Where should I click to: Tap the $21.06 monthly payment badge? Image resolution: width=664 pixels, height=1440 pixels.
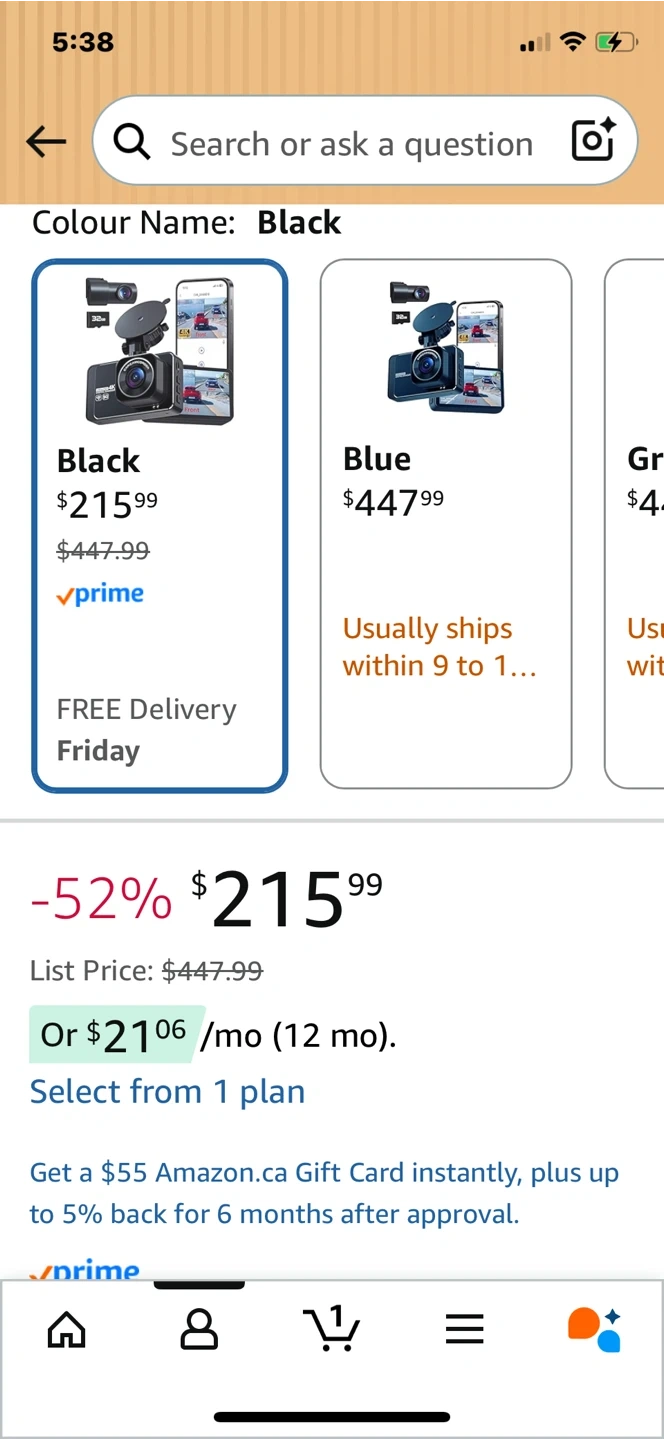coord(116,1035)
